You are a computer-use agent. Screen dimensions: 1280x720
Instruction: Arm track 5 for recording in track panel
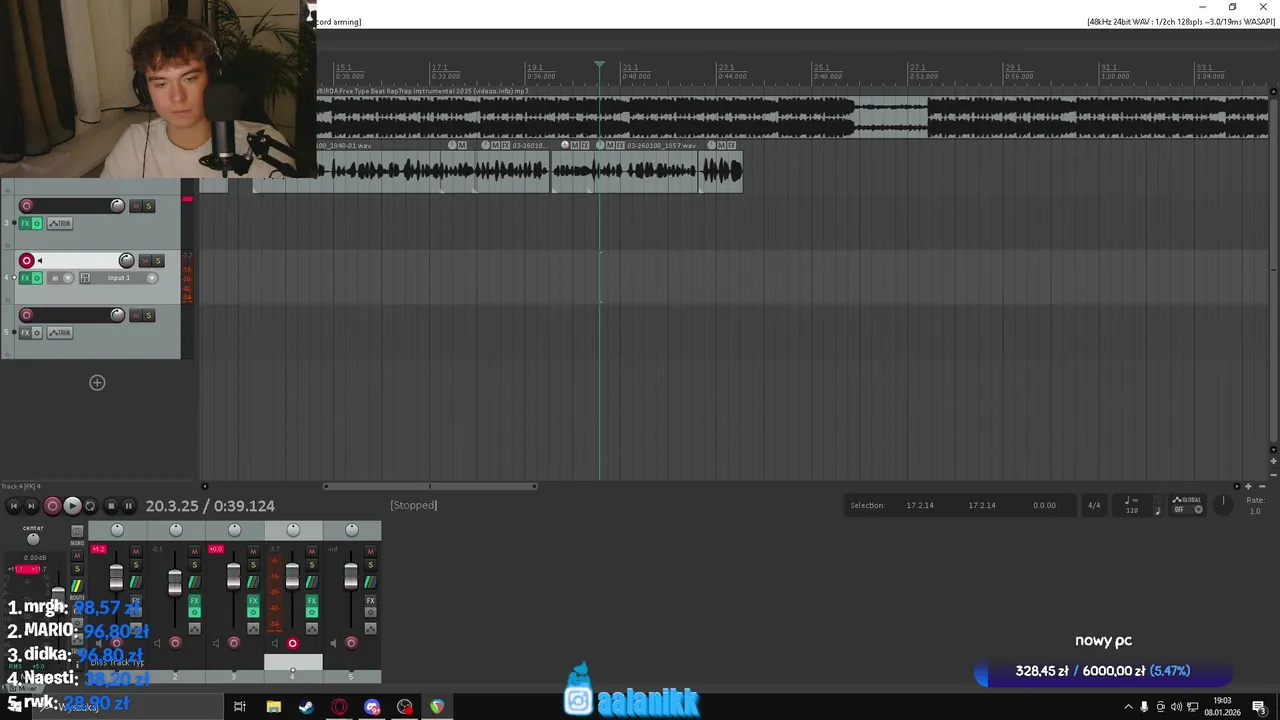(x=26, y=316)
